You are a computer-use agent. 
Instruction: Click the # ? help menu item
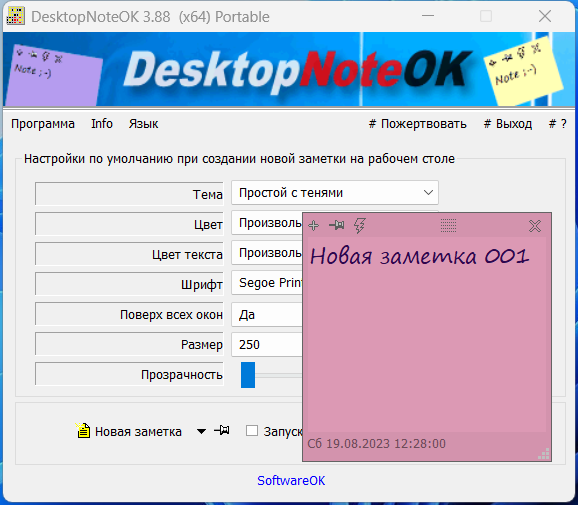click(x=557, y=124)
